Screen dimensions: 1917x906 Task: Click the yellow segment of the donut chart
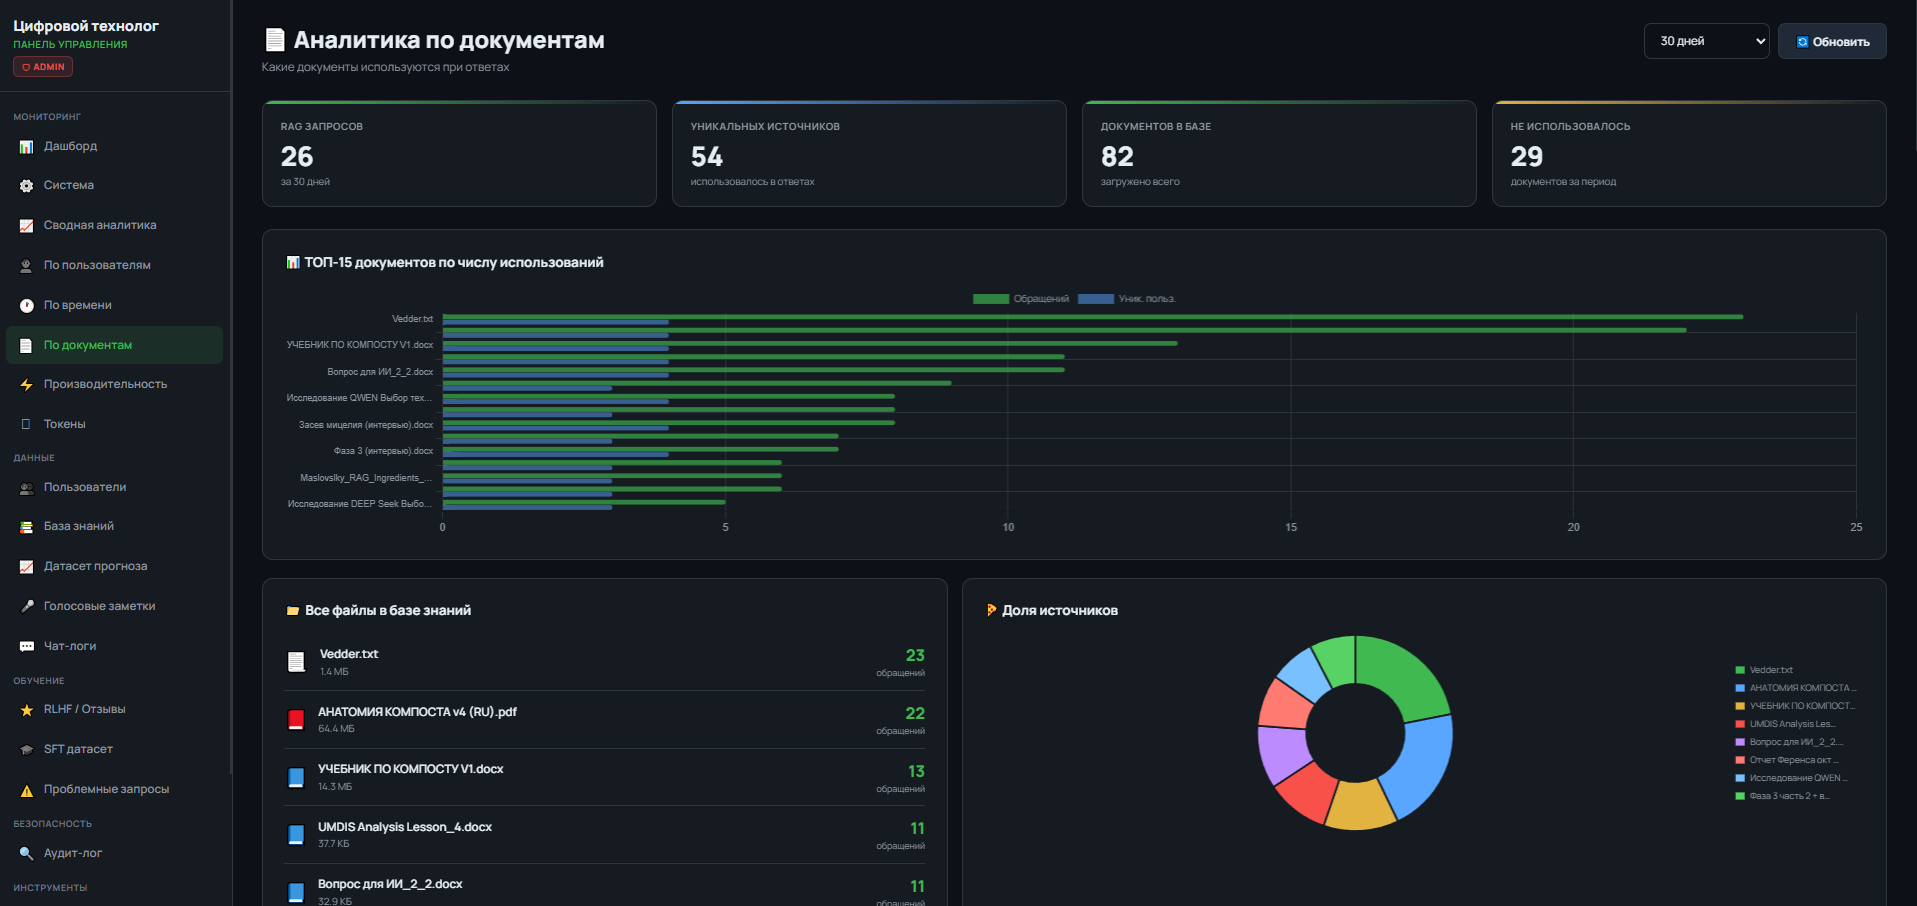[1359, 807]
